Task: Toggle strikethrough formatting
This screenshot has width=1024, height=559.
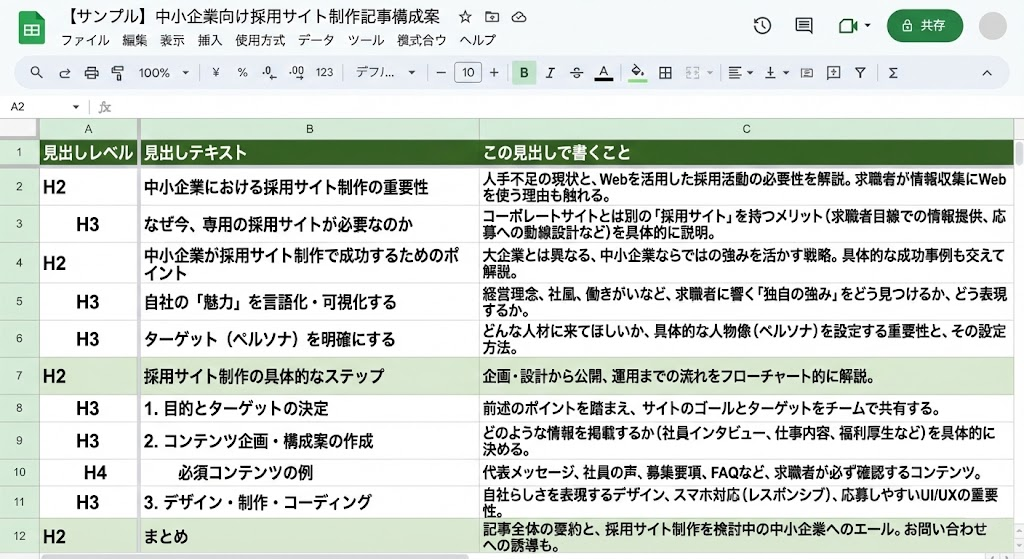Action: pos(576,73)
